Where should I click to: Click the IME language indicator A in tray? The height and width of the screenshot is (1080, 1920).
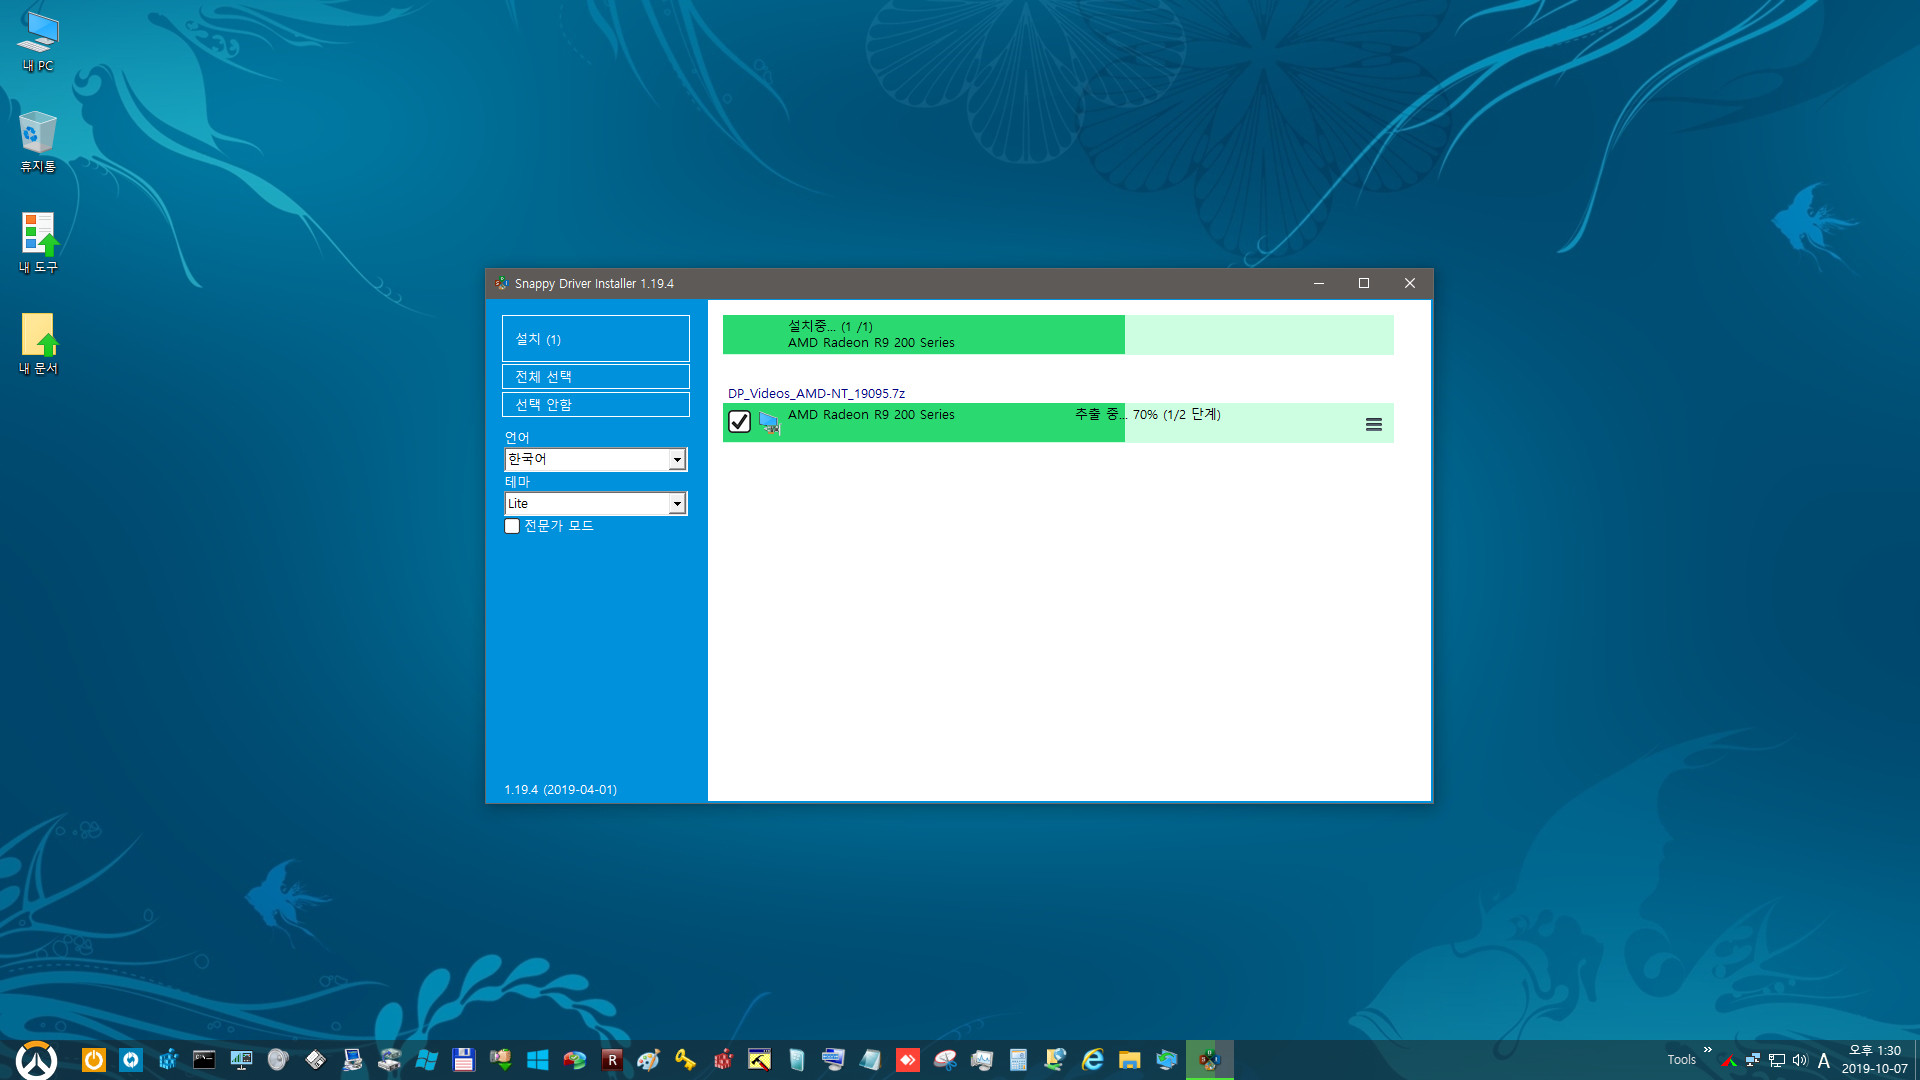click(1823, 1061)
